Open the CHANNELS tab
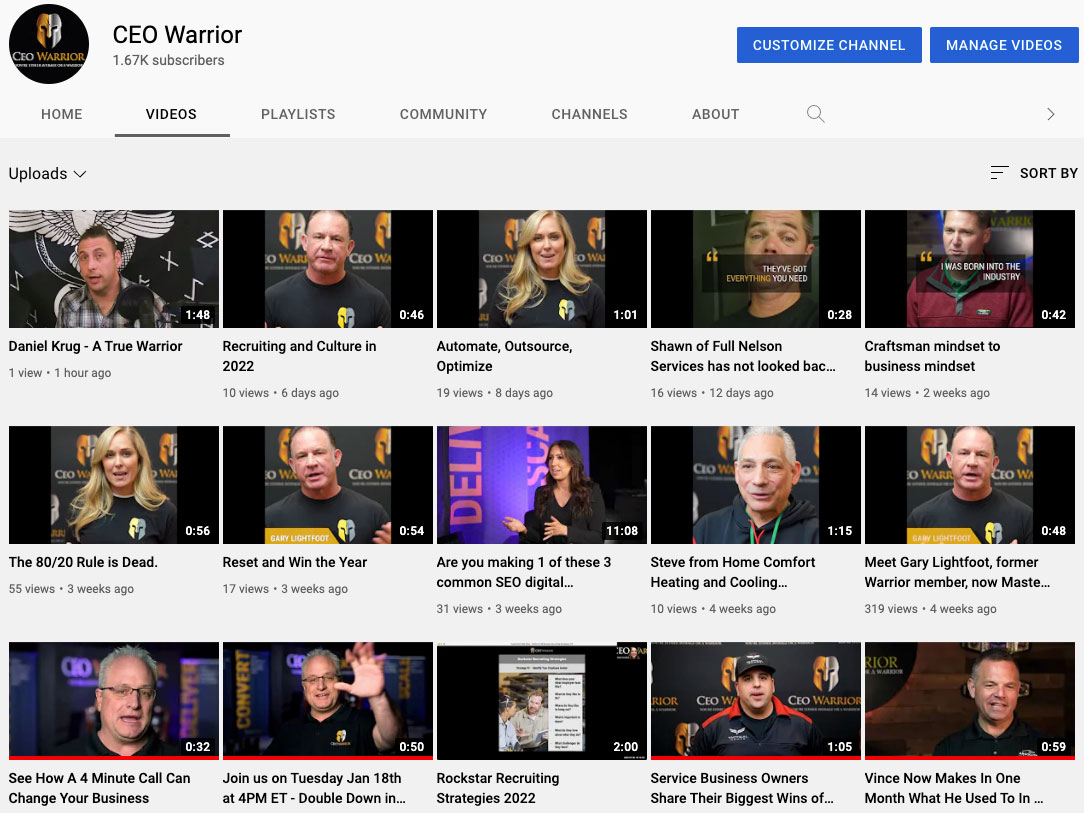Viewport: 1084px width, 813px height. point(589,114)
